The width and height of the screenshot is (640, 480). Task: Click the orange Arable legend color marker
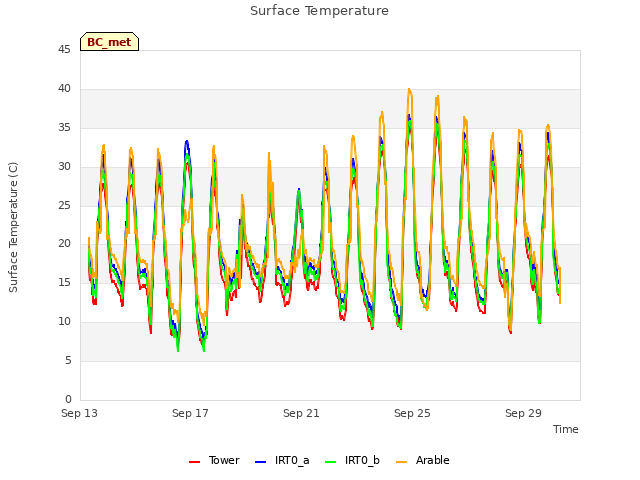click(401, 462)
